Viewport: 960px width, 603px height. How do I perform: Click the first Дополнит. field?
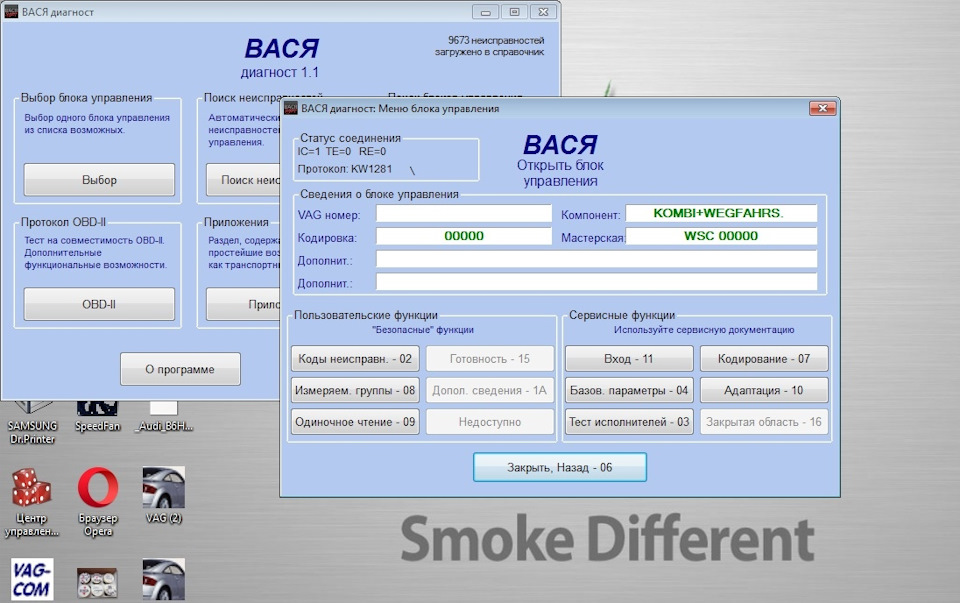click(596, 259)
